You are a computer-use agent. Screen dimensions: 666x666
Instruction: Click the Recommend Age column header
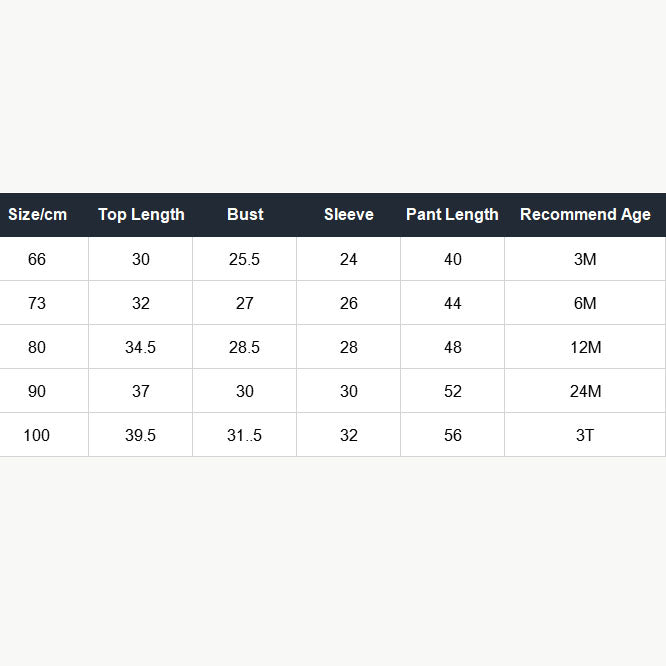[585, 214]
